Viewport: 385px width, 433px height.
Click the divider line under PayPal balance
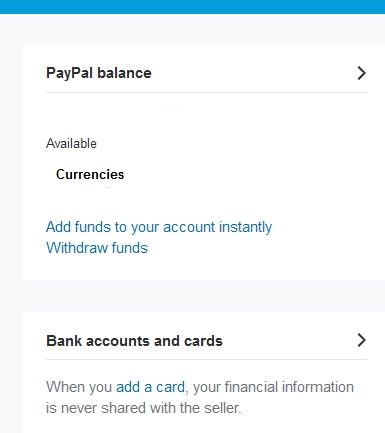[x=207, y=92]
